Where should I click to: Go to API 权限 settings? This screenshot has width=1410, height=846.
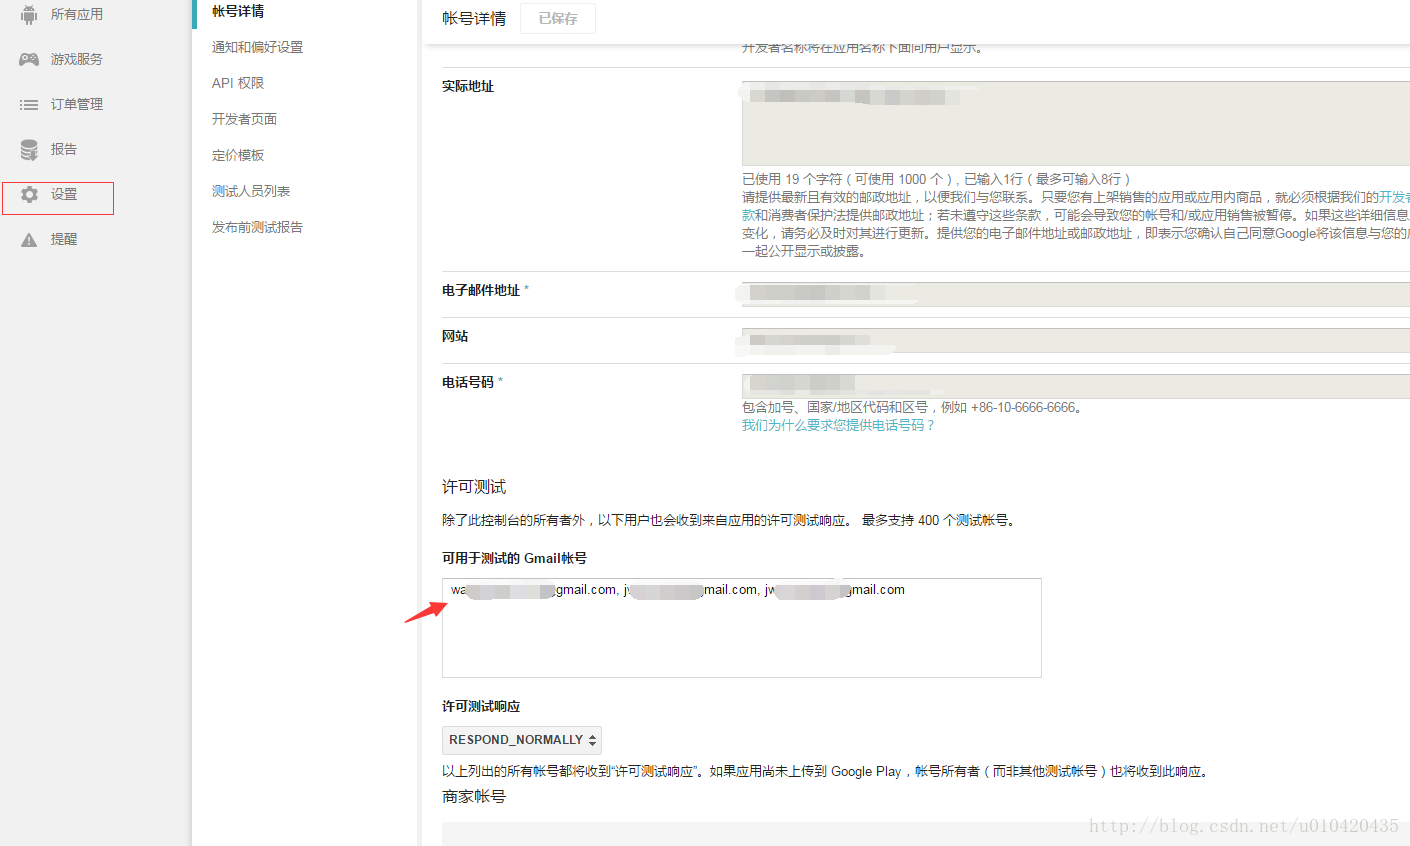(238, 83)
